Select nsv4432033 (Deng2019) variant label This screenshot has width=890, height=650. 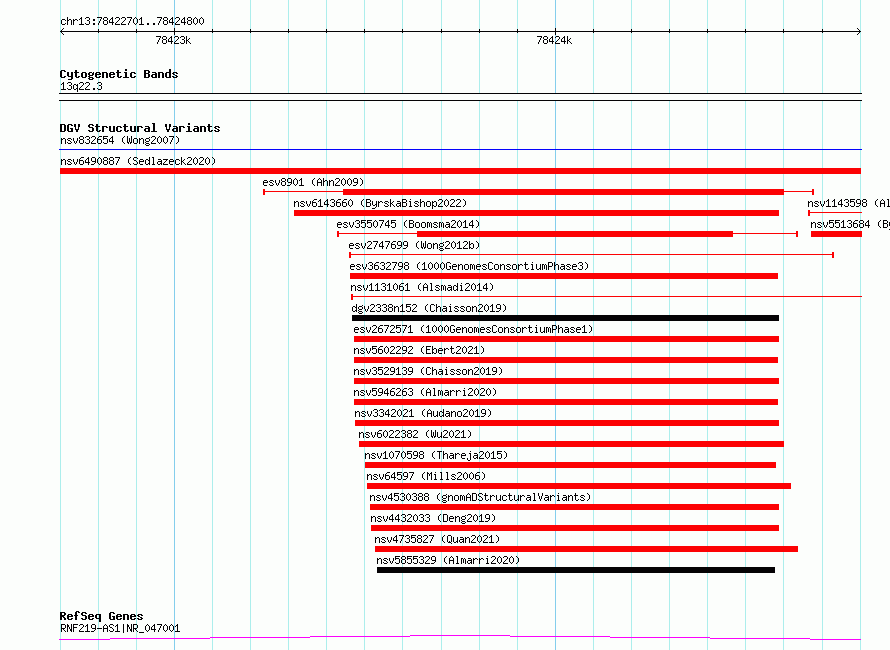point(433,518)
